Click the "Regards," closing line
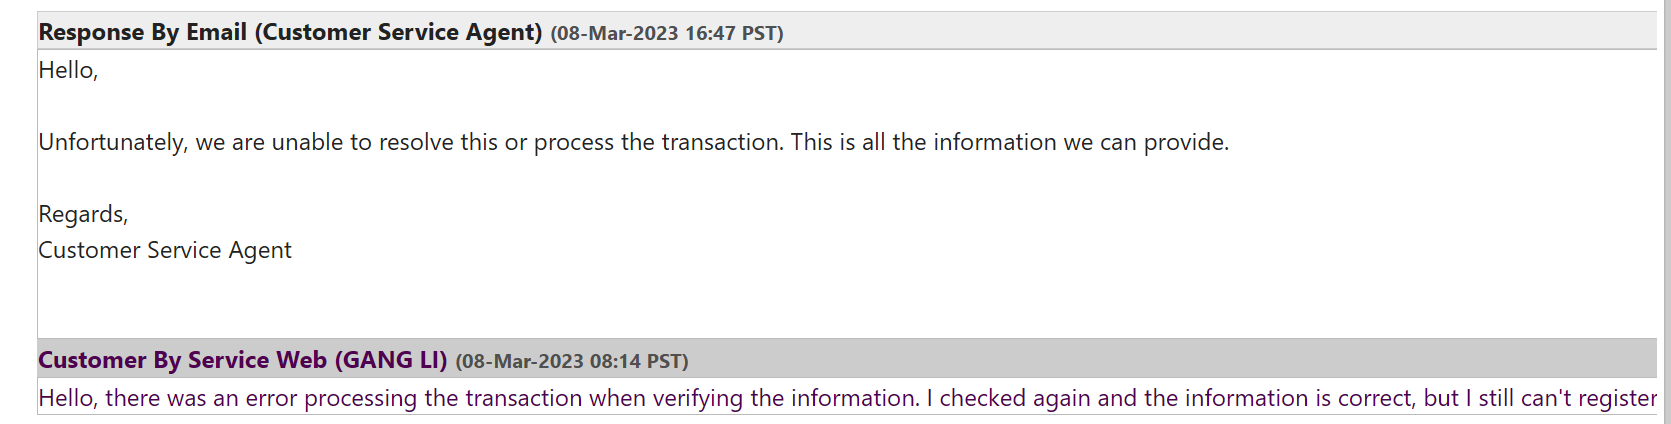1671x424 pixels. 83,214
